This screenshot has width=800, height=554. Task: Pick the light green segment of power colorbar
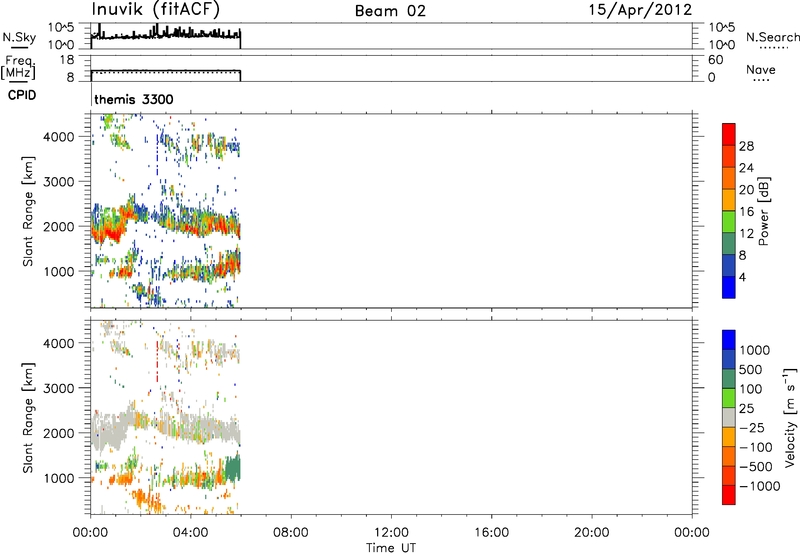point(729,221)
